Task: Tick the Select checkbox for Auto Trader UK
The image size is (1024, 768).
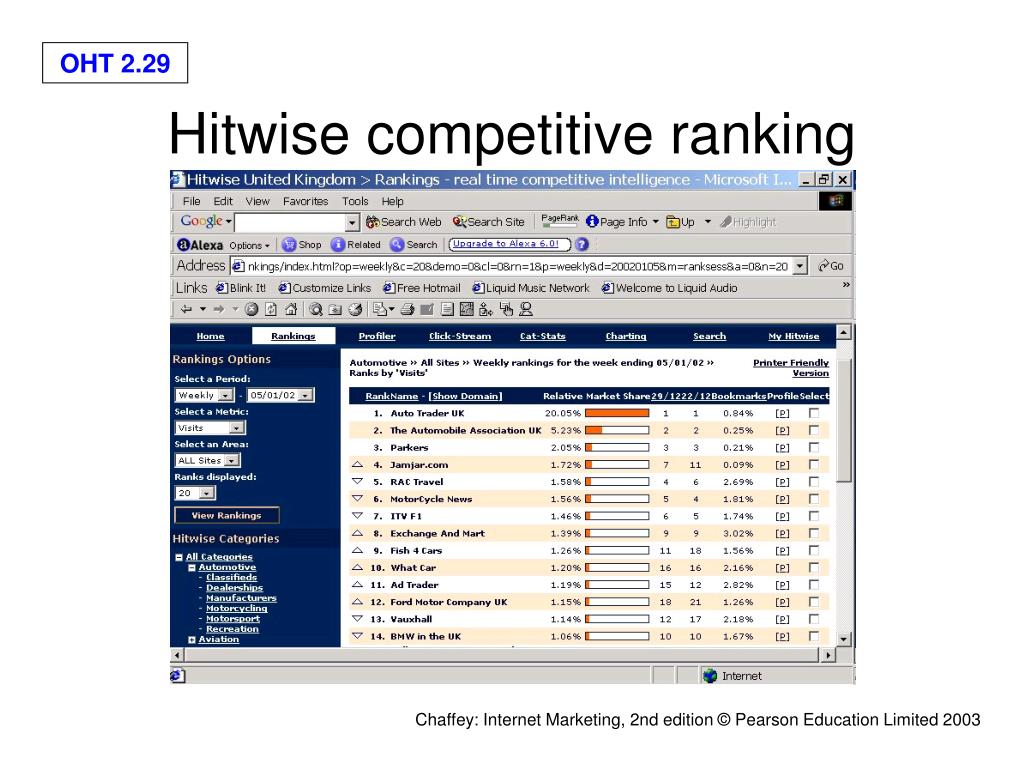Action: pos(814,413)
